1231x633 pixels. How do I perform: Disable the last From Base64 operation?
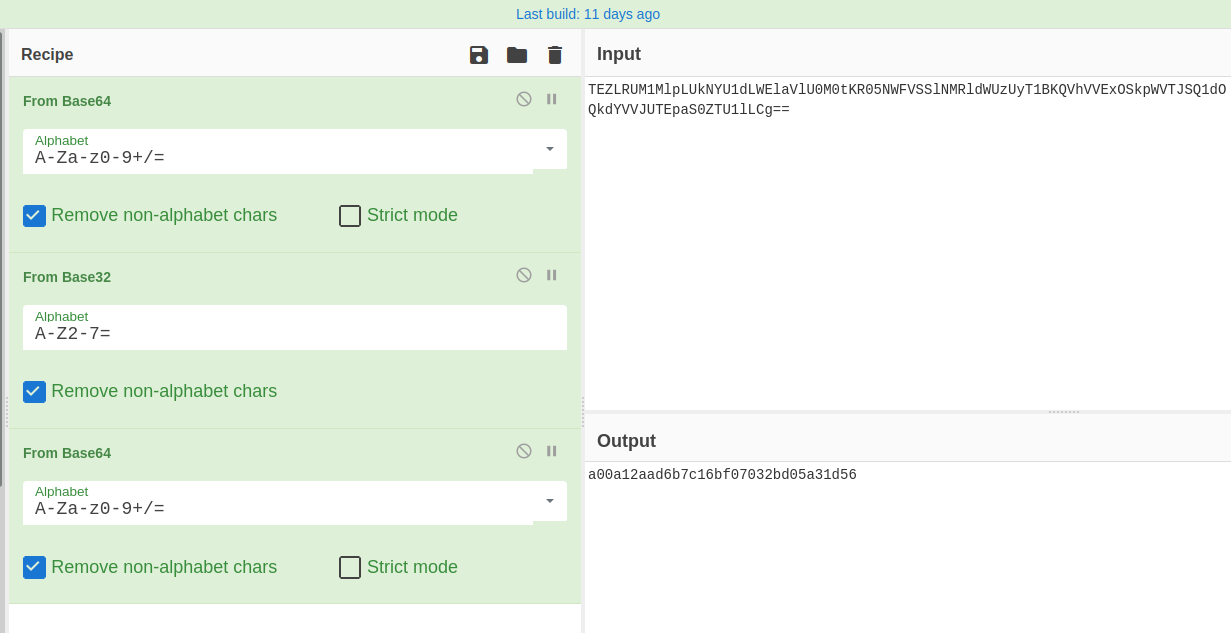pos(523,451)
